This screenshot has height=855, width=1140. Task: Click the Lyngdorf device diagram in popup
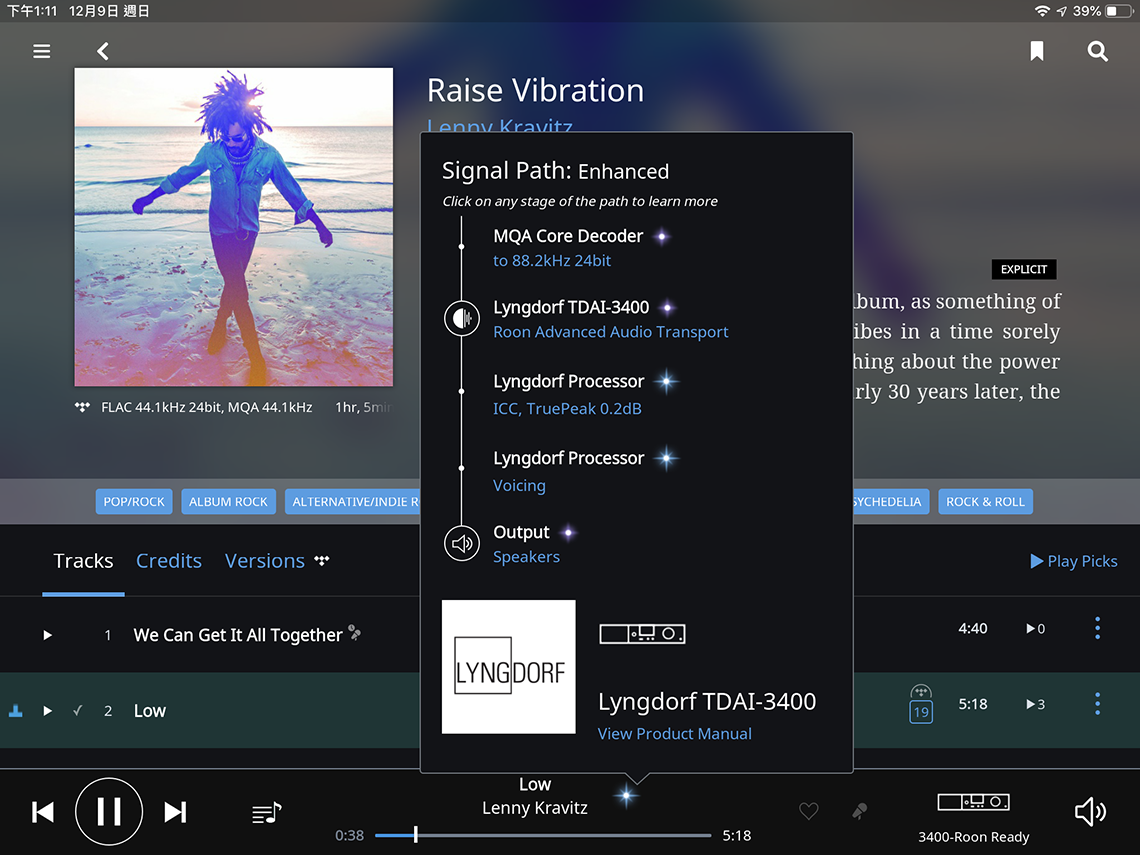642,634
